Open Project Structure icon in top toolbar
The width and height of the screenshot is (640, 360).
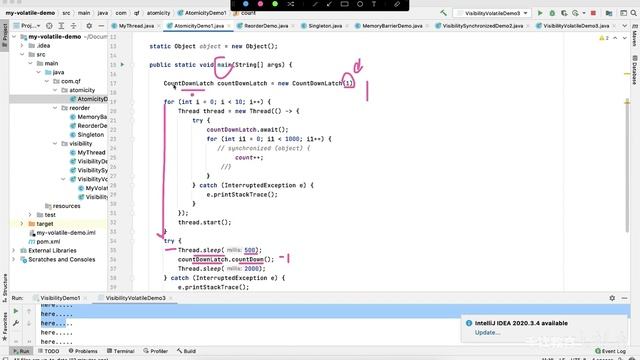(x=609, y=13)
